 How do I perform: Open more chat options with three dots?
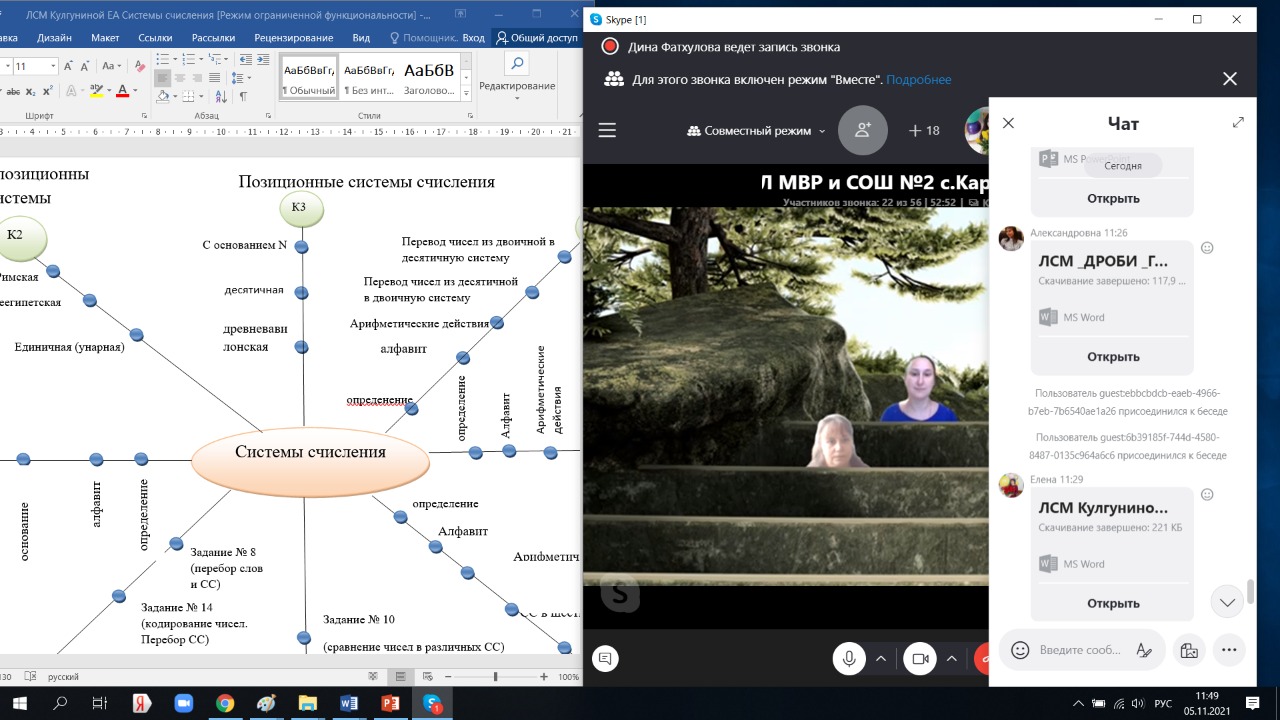click(1230, 650)
